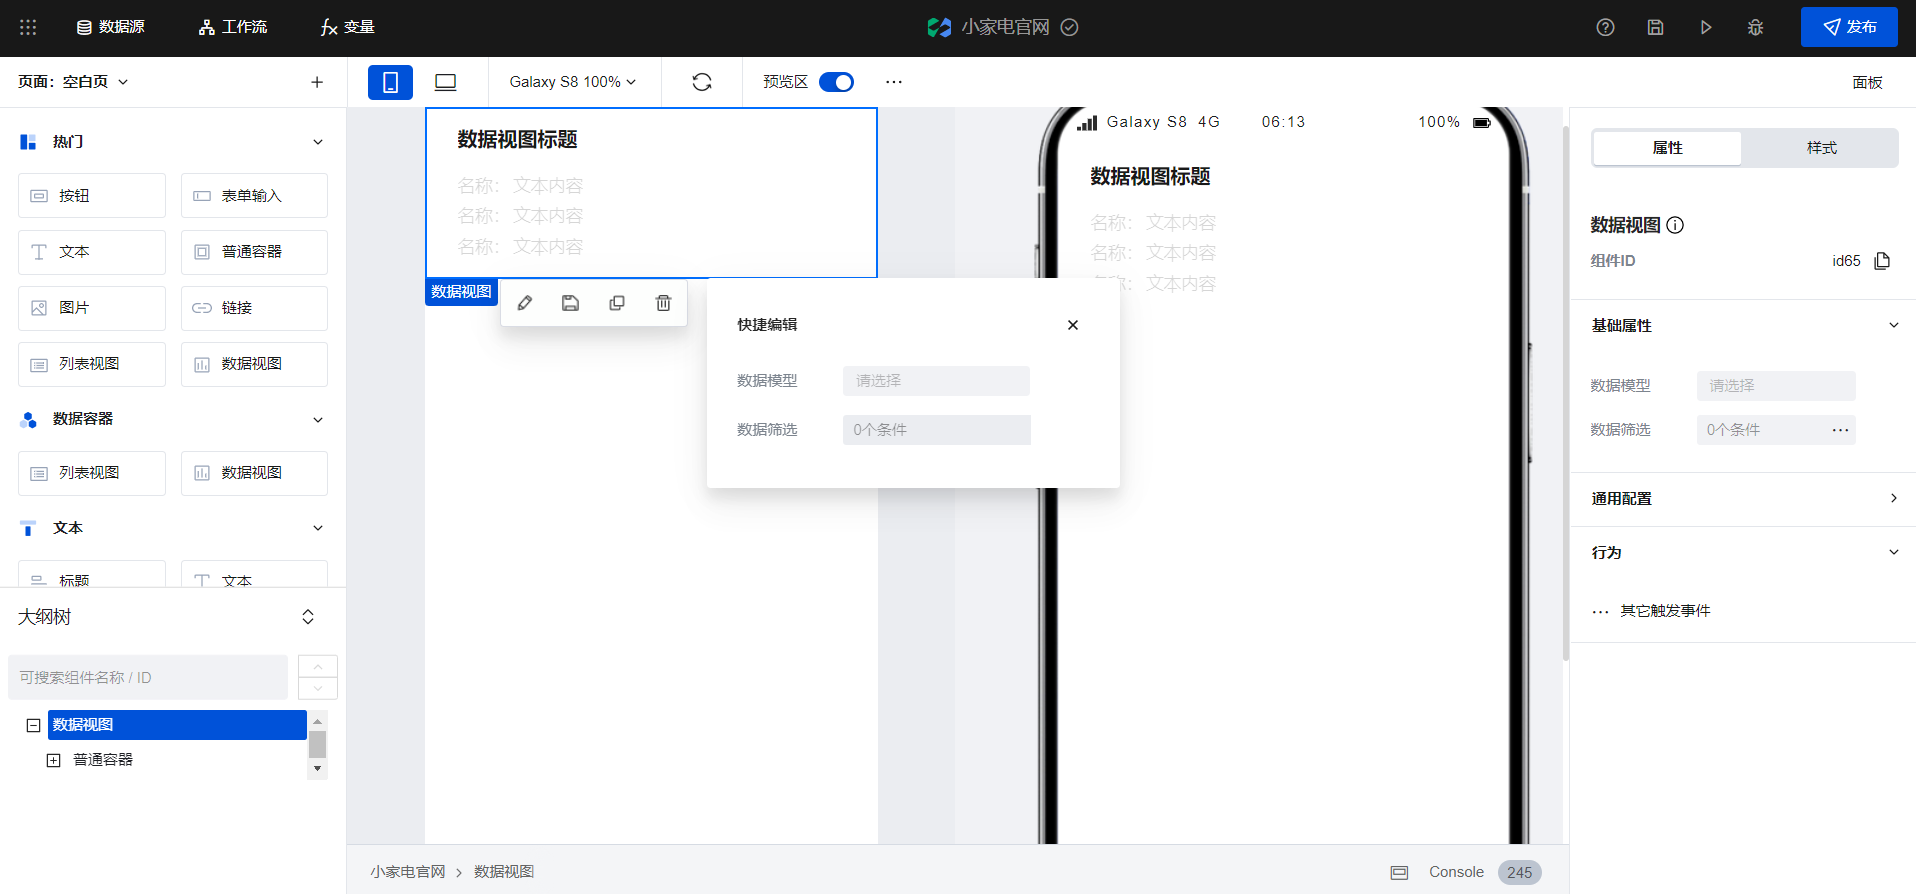Open 变量 variables menu

click(347, 27)
